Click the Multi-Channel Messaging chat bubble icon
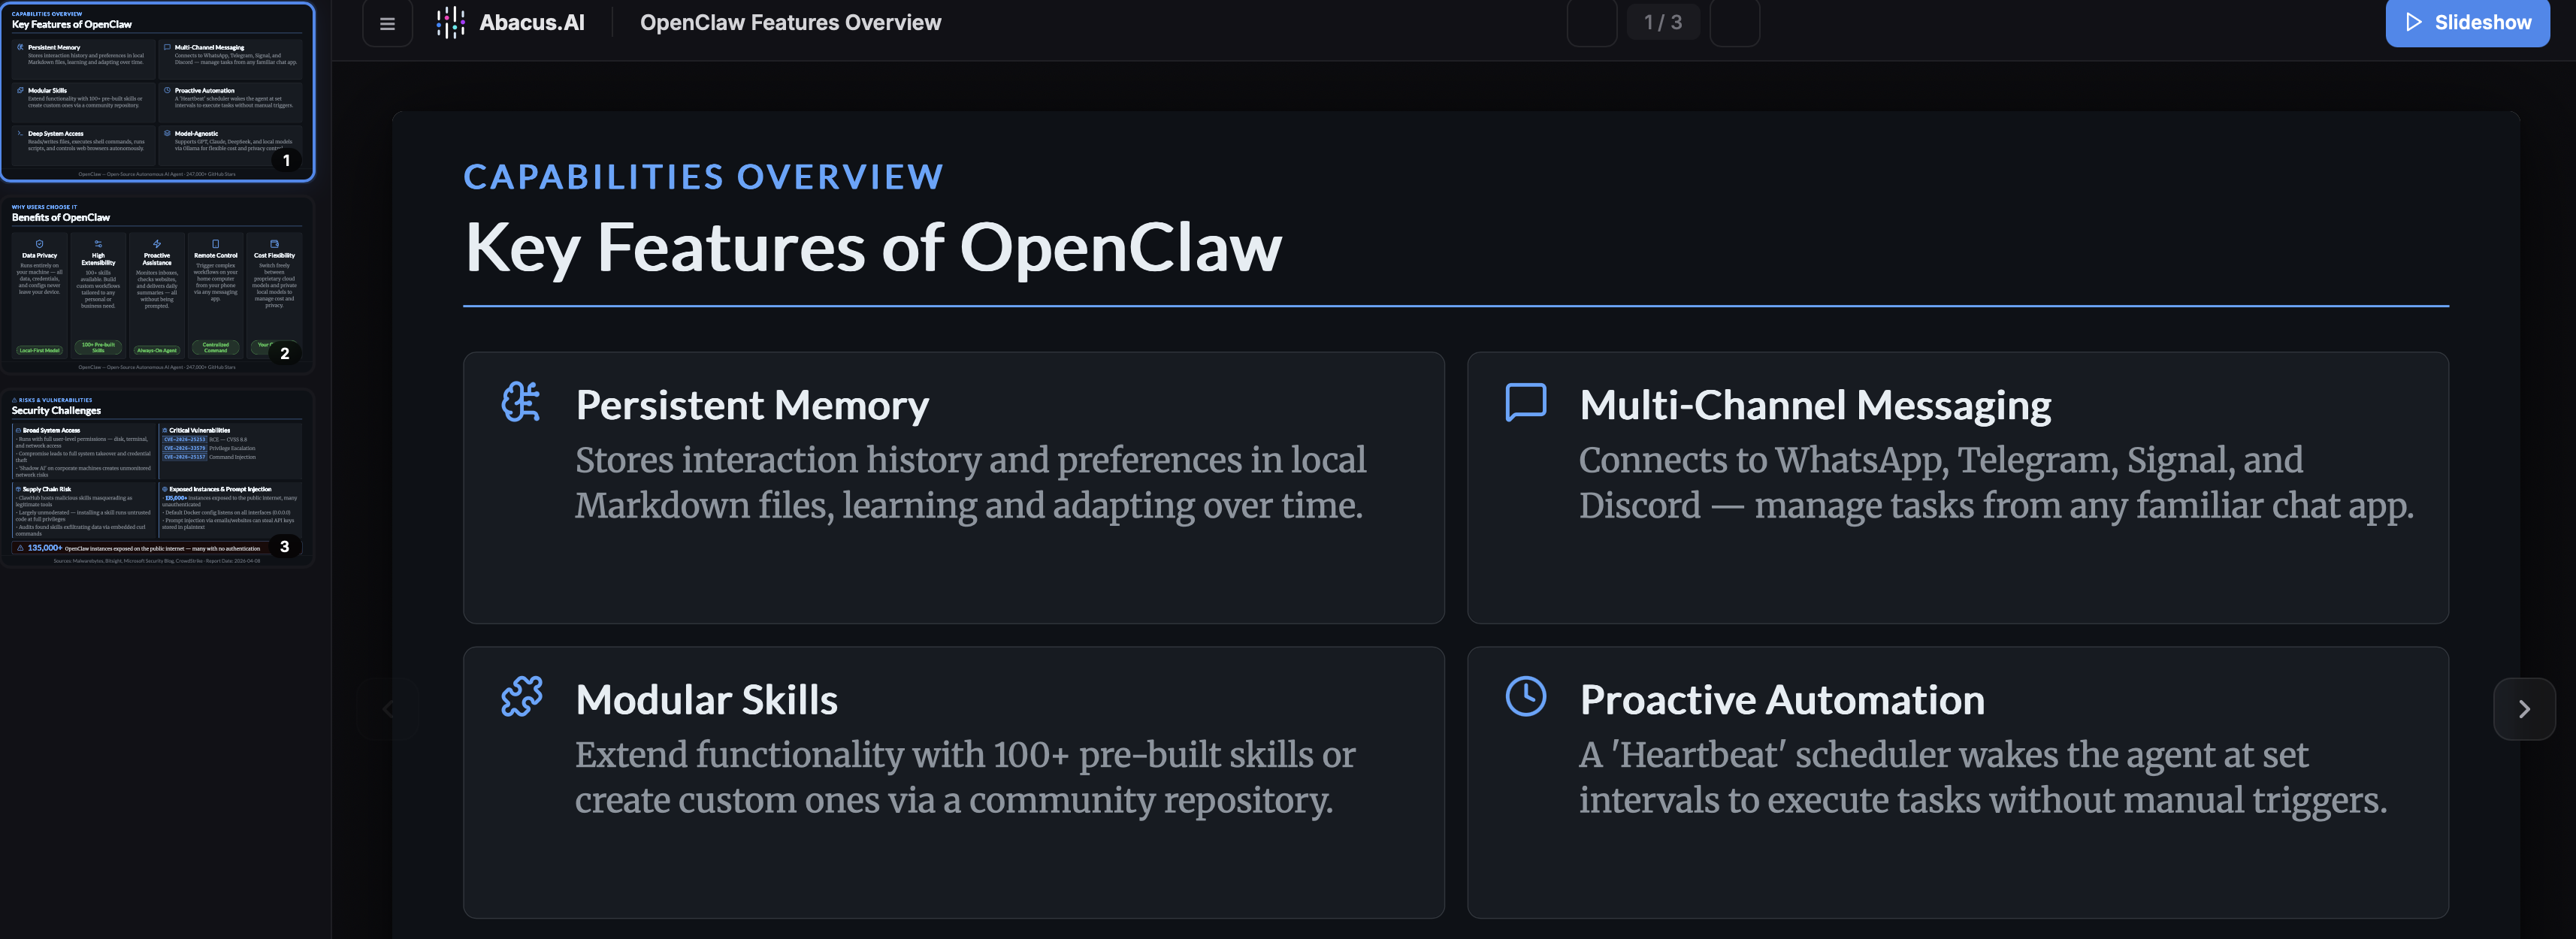The width and height of the screenshot is (2576, 939). click(x=1525, y=402)
